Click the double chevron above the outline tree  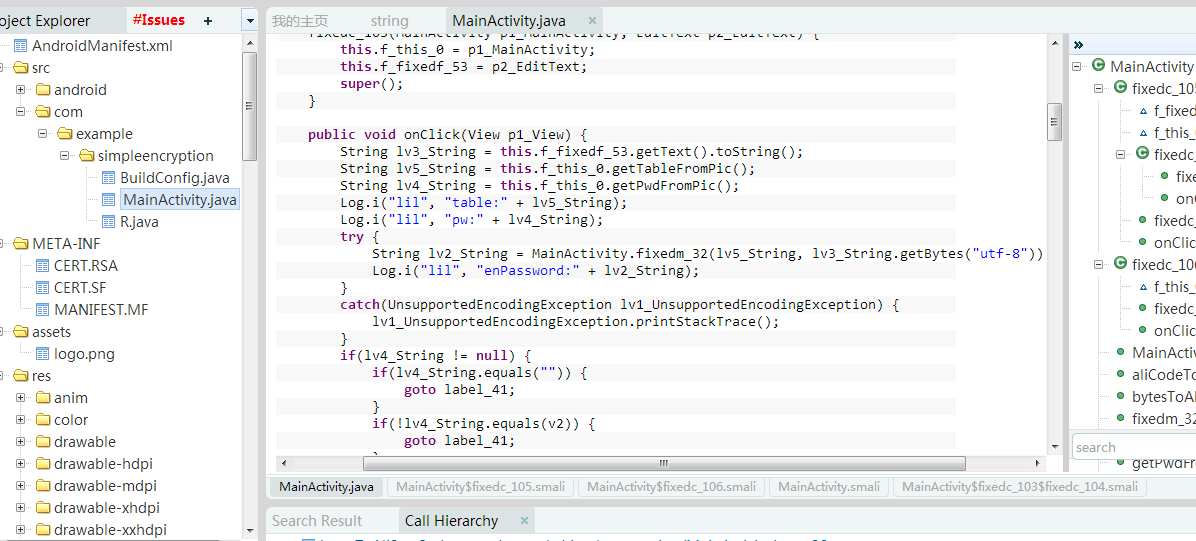1078,44
